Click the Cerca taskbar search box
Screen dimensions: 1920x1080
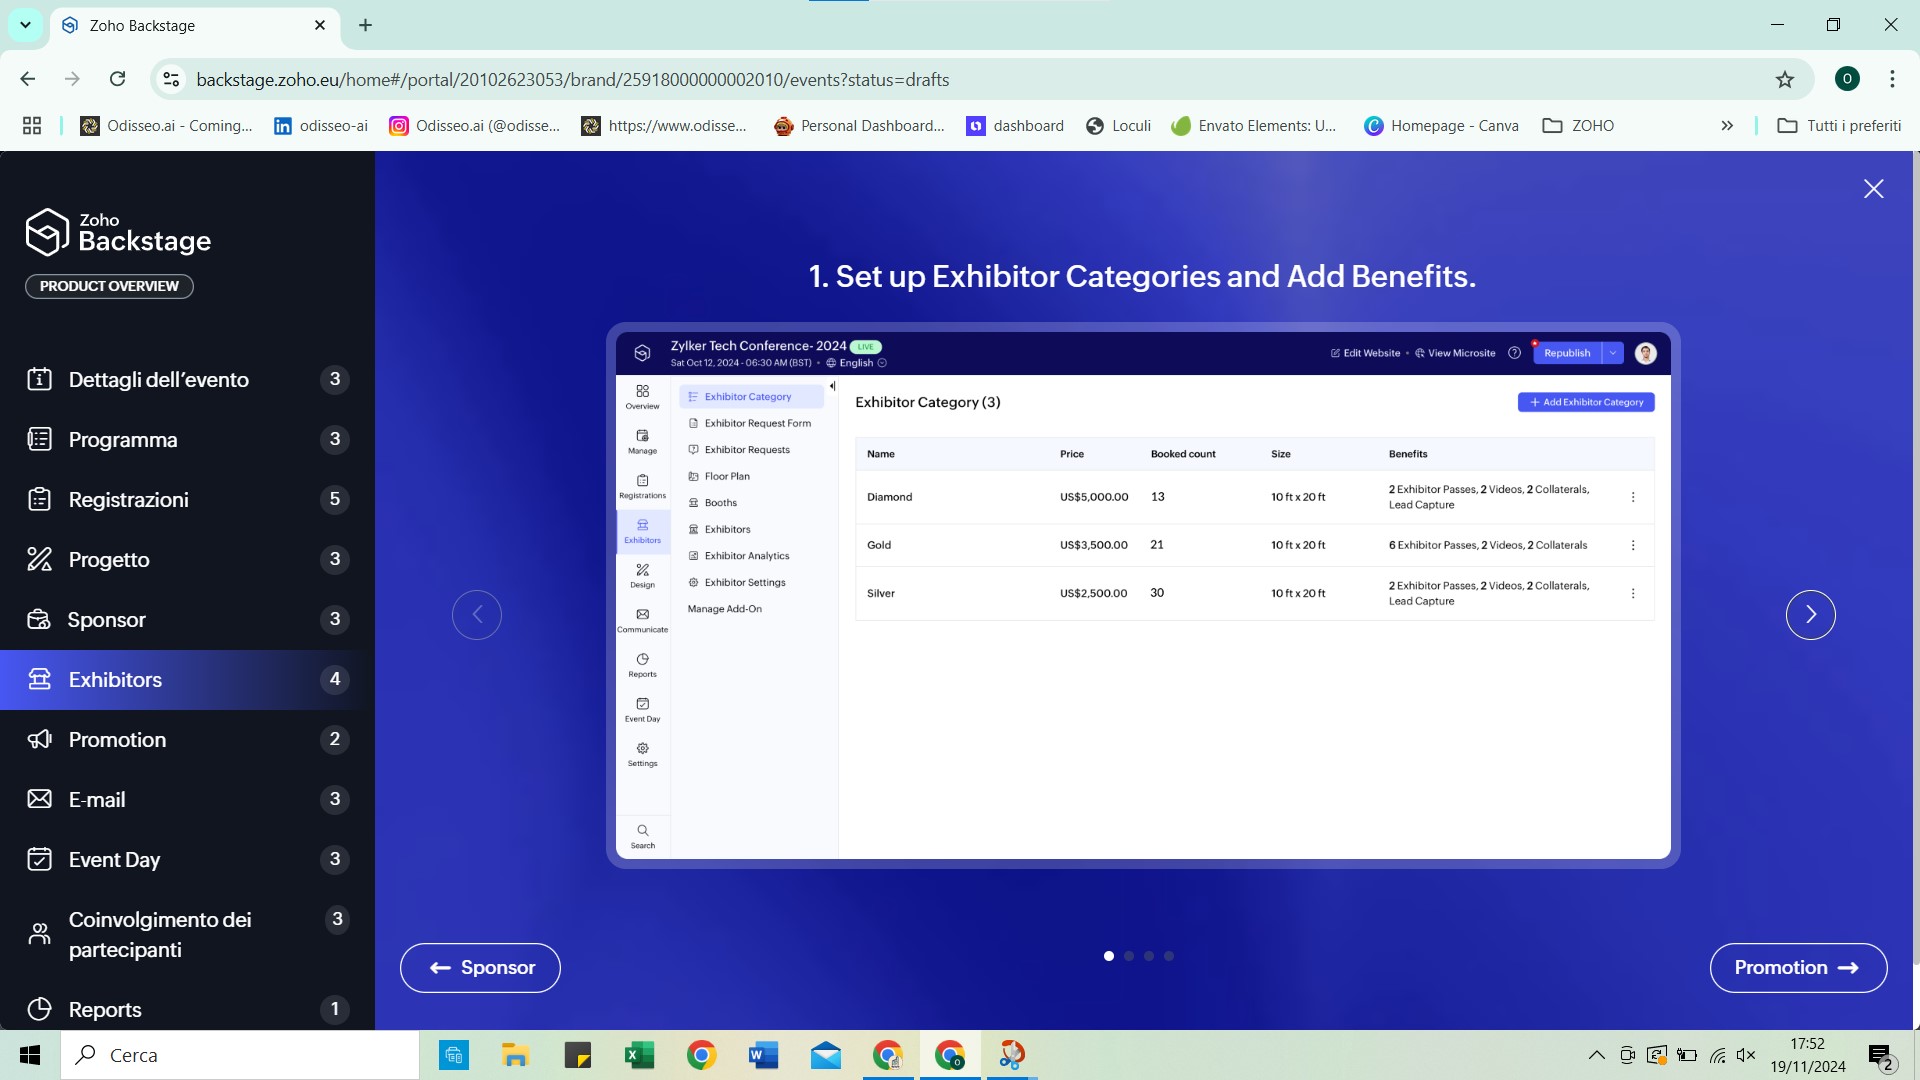coord(240,1055)
